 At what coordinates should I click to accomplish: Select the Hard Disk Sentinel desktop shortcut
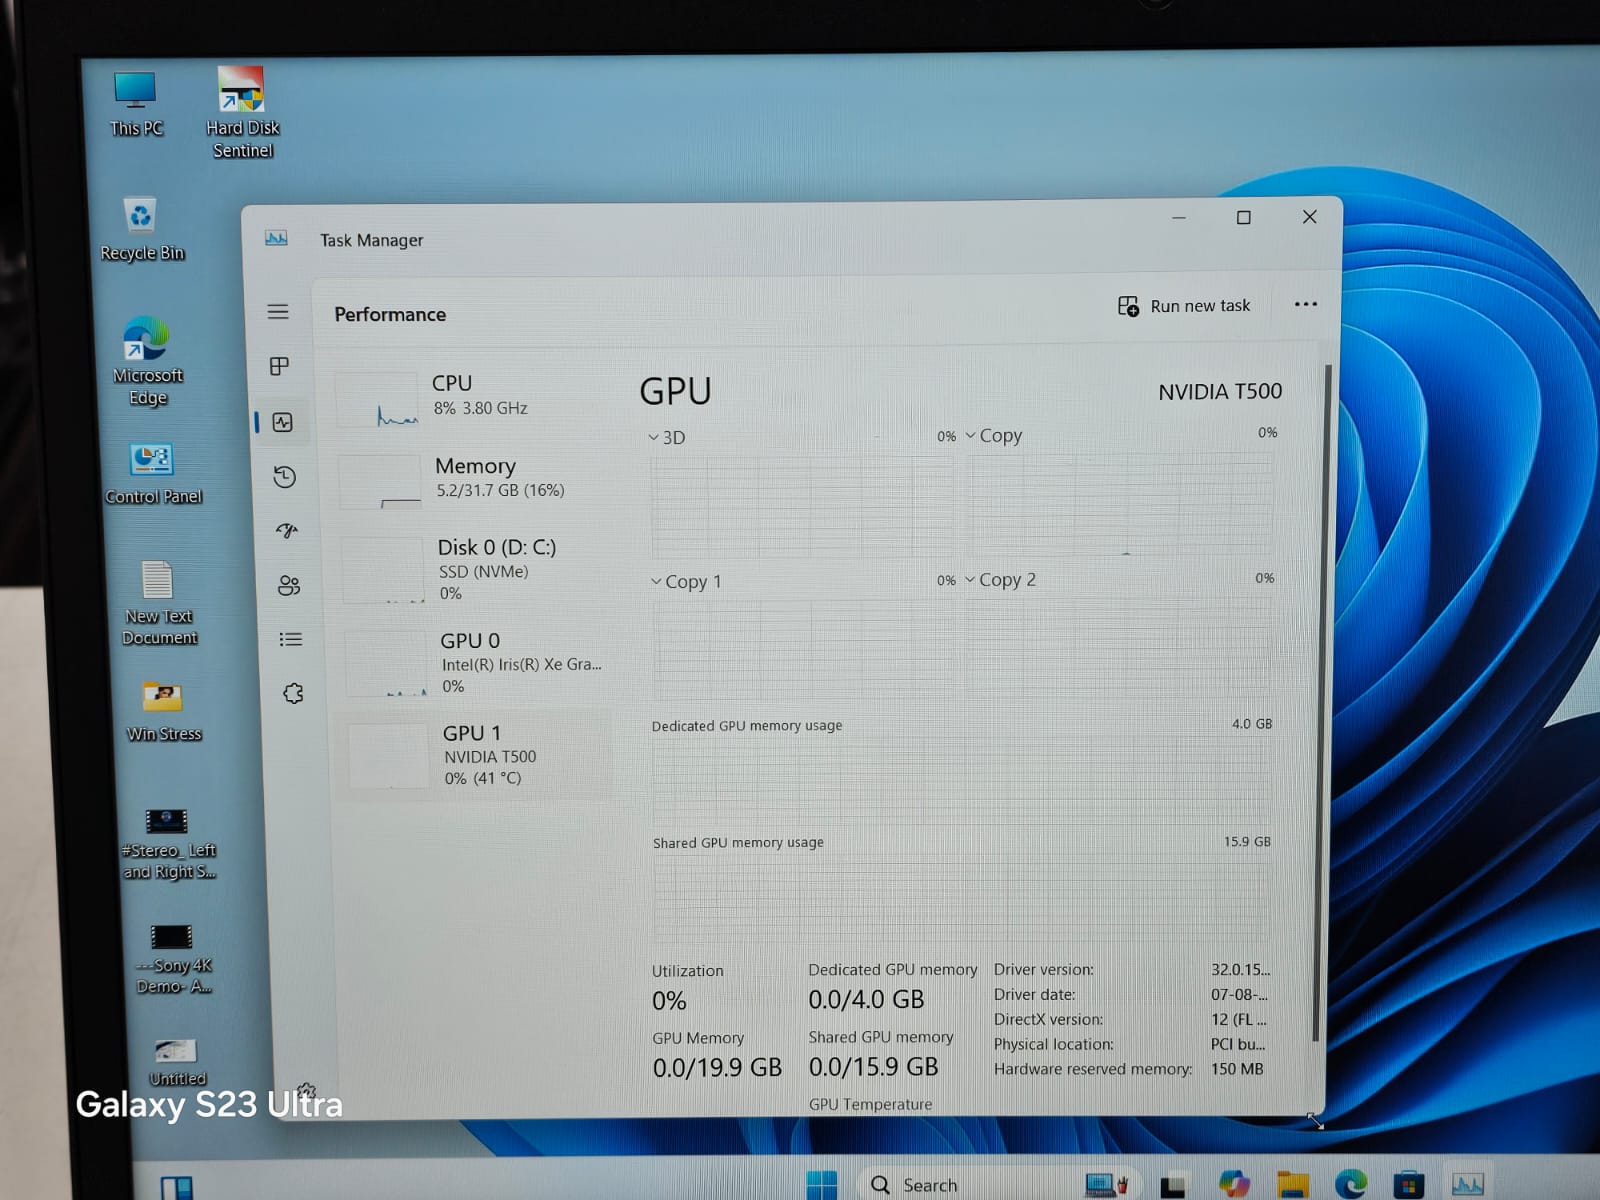pos(242,113)
